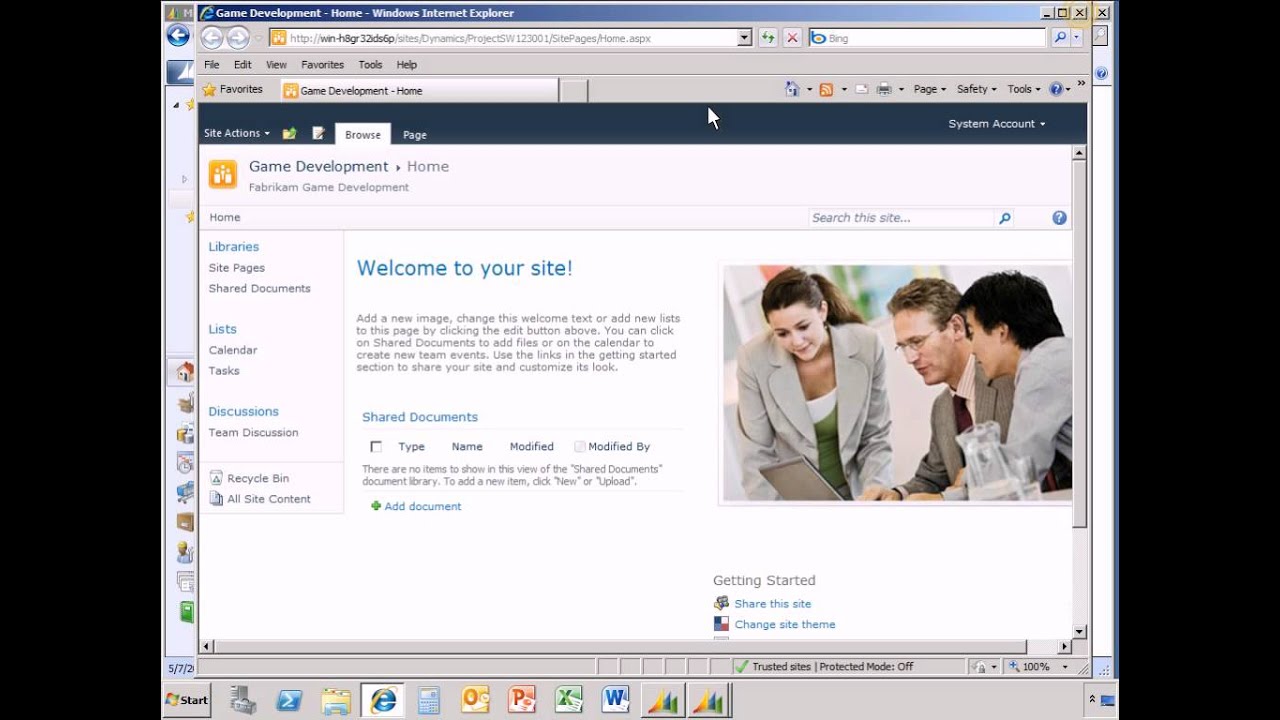Screen dimensions: 1280x720
Task: Click the All Site Content icon
Action: tap(216, 498)
